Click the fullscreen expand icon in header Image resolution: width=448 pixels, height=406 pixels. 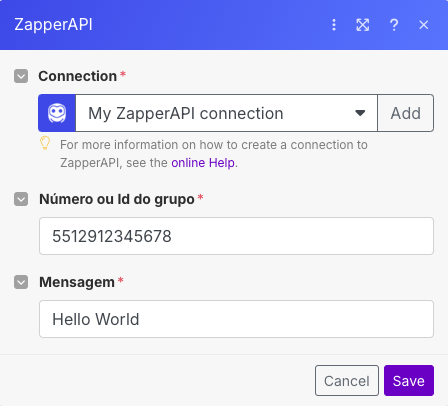pos(363,25)
